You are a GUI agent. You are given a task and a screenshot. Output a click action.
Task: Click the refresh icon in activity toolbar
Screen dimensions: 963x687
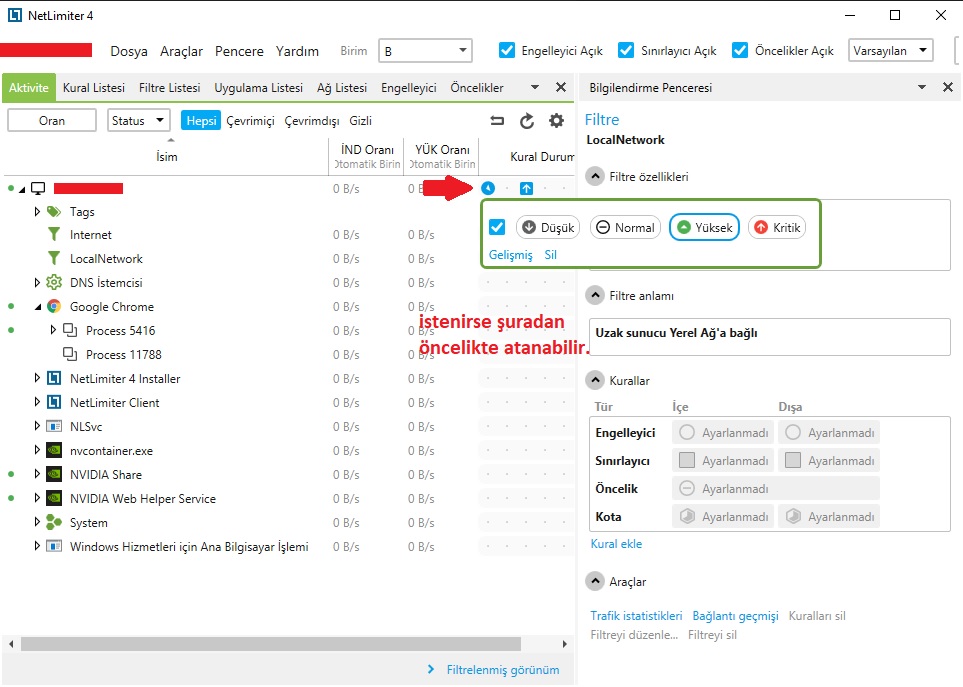pyautogui.click(x=526, y=121)
